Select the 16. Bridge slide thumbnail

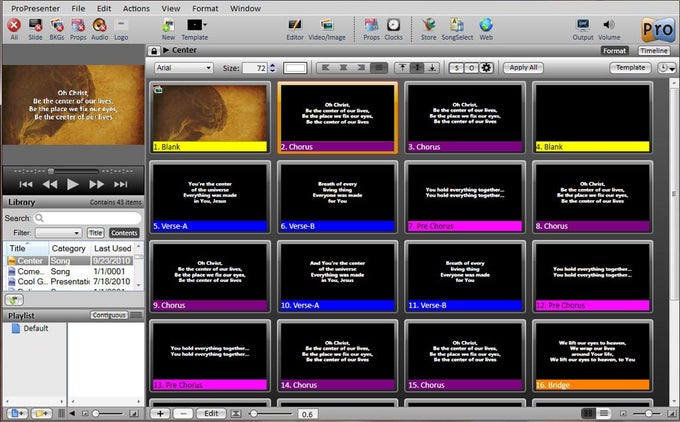[591, 357]
